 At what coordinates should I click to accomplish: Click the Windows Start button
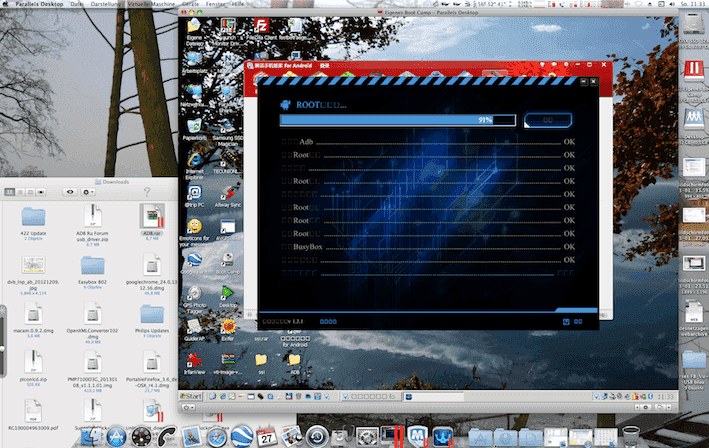point(191,396)
